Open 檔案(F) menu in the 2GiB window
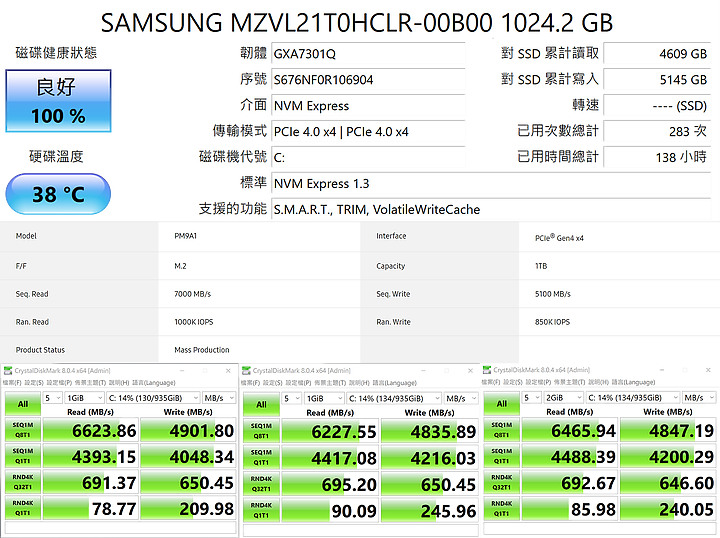 [x=491, y=382]
